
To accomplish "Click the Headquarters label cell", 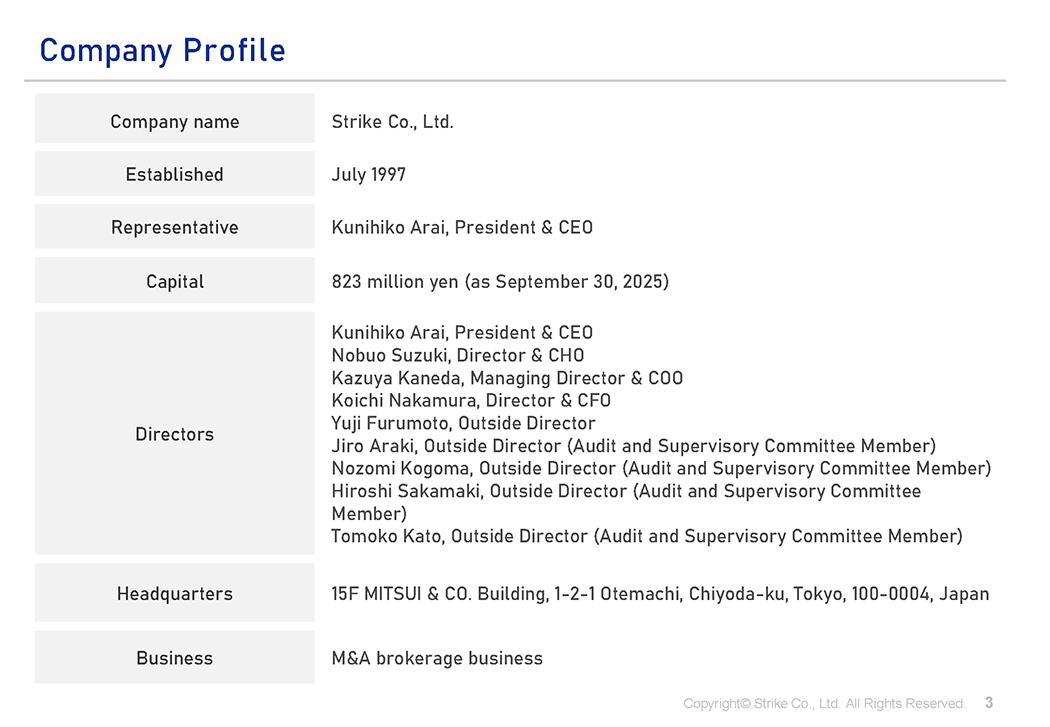I will point(174,594).
